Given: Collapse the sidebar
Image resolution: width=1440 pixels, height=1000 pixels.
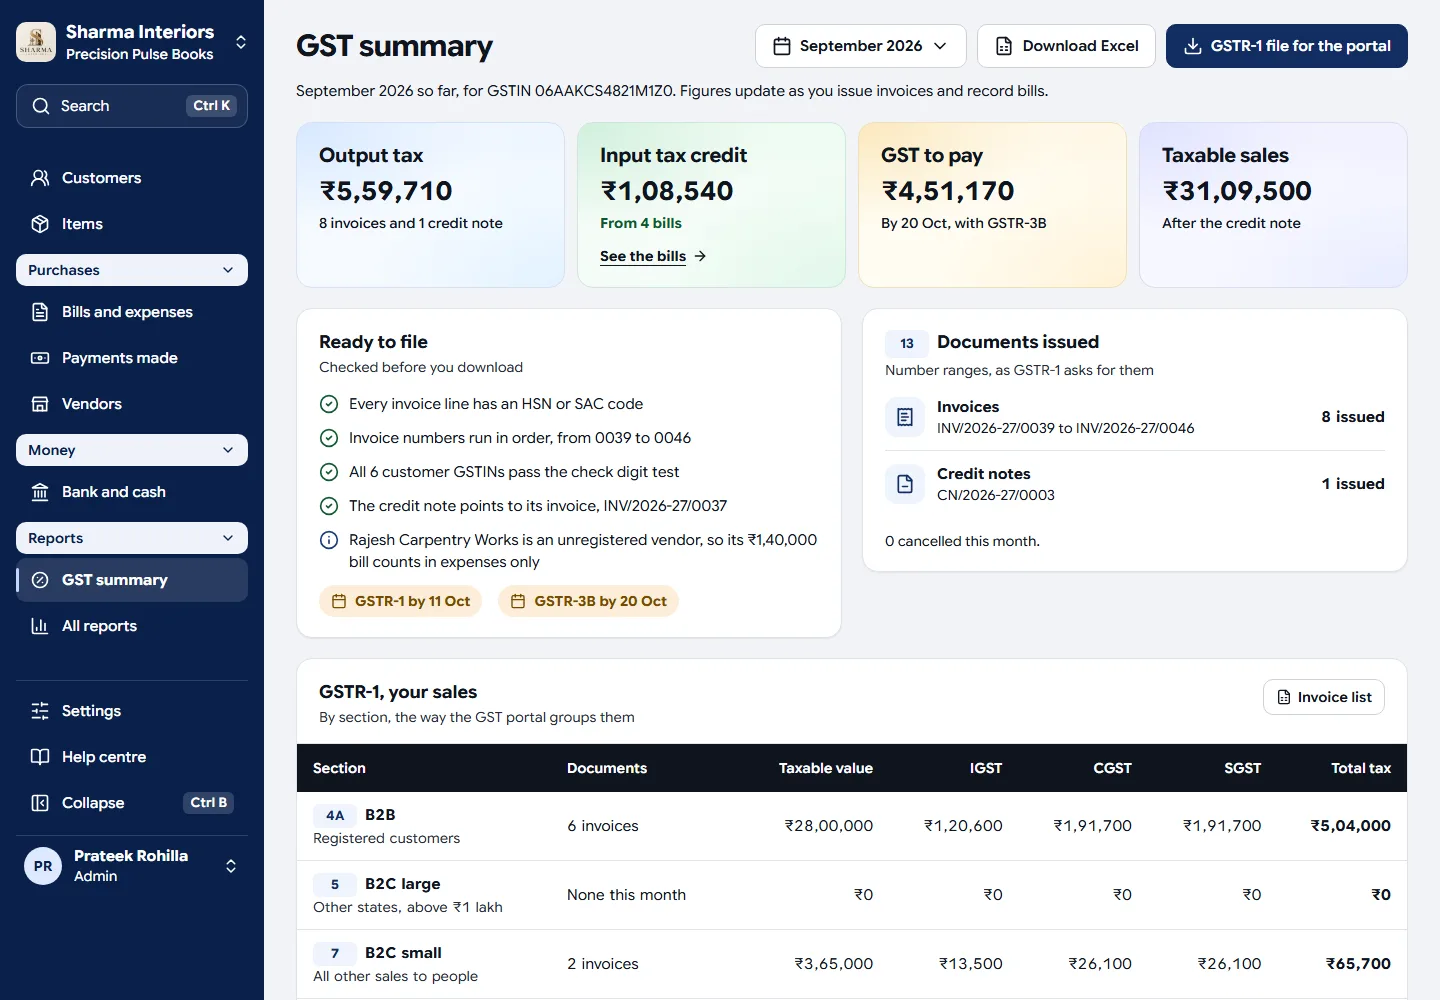Looking at the screenshot, I should click(x=132, y=803).
